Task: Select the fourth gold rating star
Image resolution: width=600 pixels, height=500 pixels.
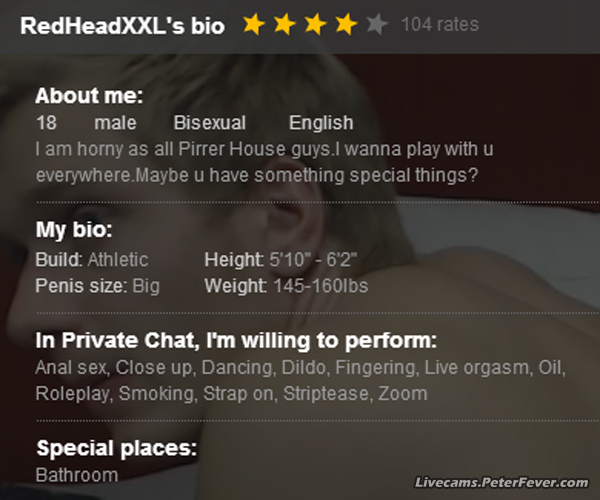Action: pyautogui.click(x=346, y=24)
